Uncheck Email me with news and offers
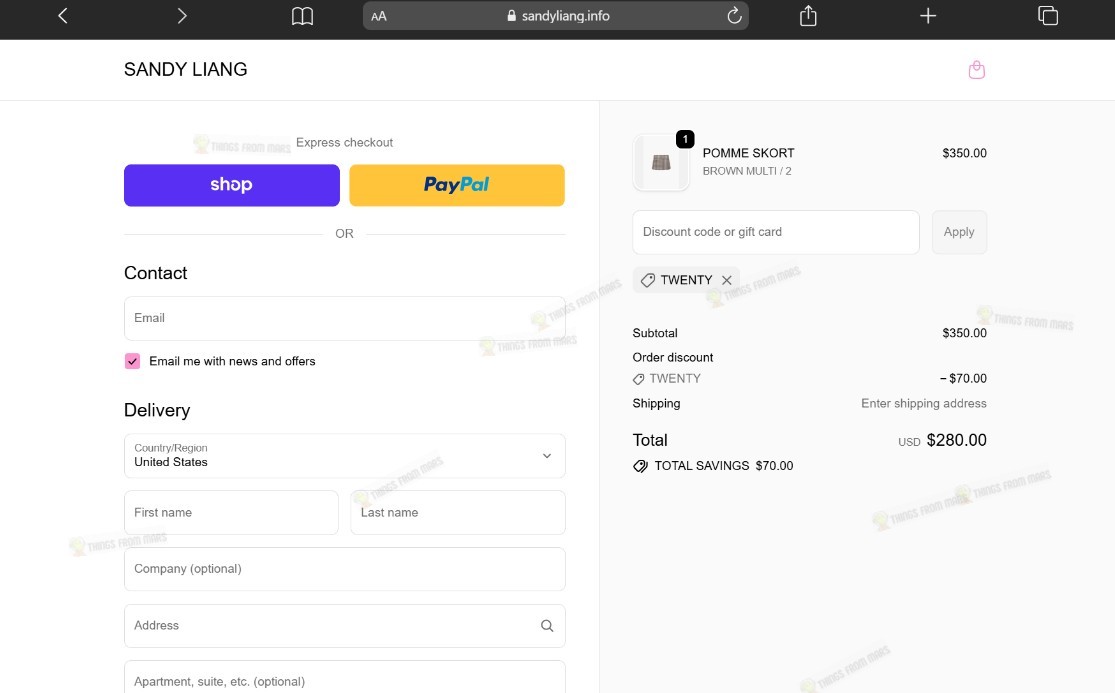1115x693 pixels. pos(132,361)
